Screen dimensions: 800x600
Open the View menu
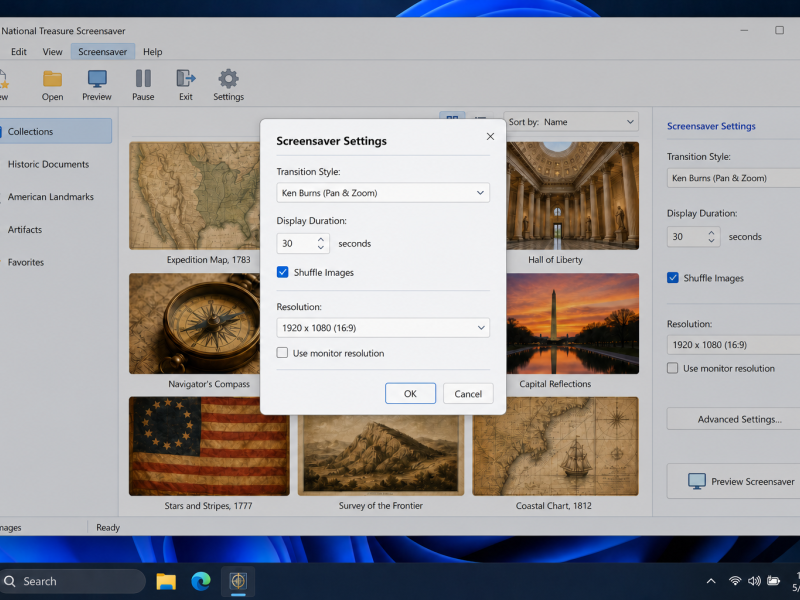[x=53, y=52]
